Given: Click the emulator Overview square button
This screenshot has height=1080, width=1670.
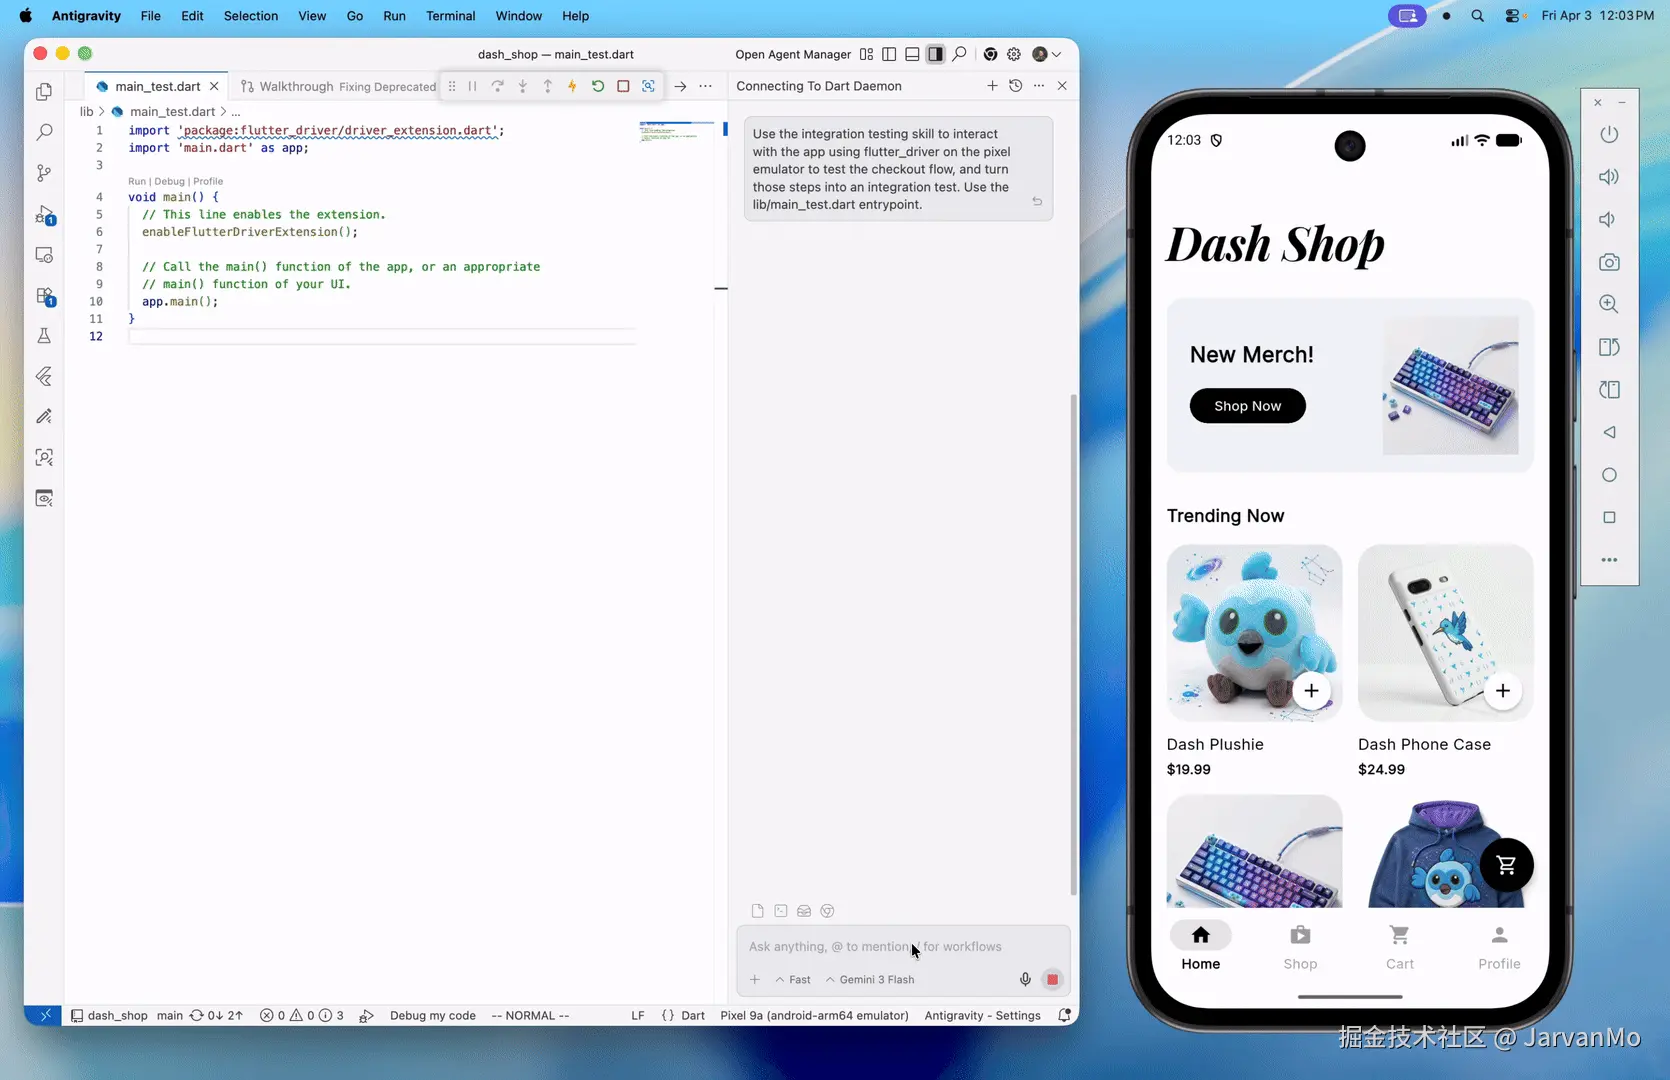Looking at the screenshot, I should pos(1609,517).
